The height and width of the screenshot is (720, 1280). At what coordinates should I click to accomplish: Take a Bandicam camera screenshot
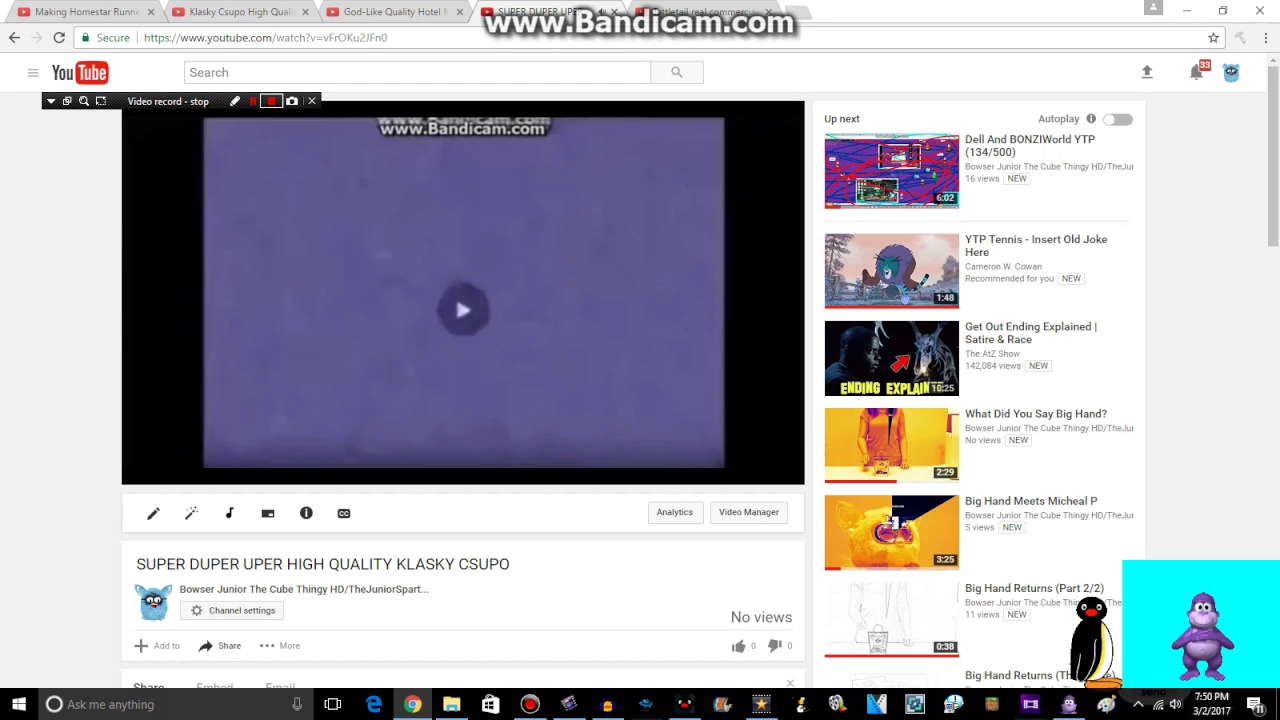292,101
